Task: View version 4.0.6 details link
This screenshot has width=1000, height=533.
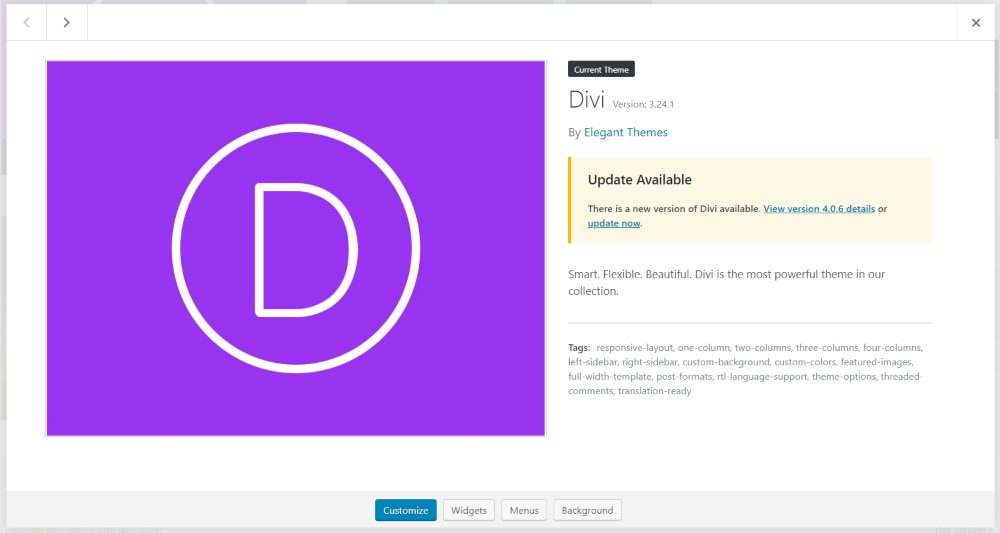Action: tap(819, 208)
